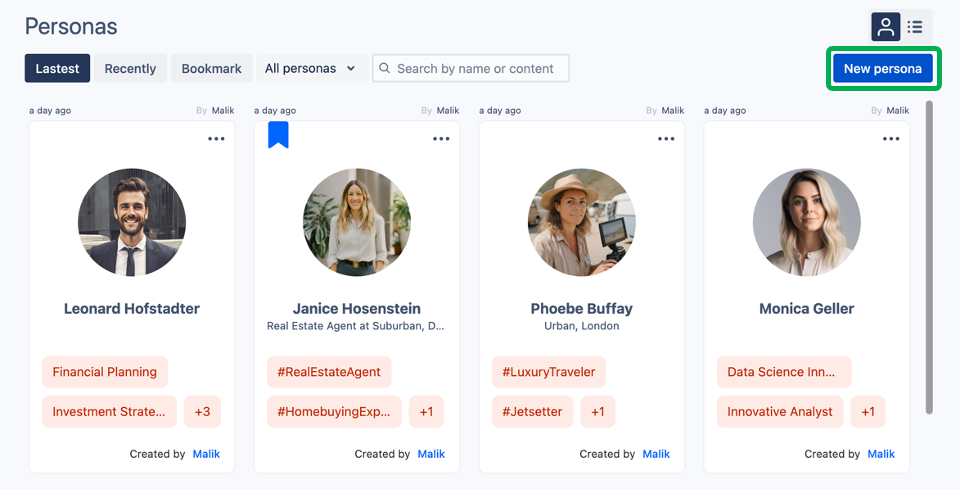Open more options on Phoebe Buffay card
Image resolution: width=960 pixels, height=489 pixels.
point(666,139)
